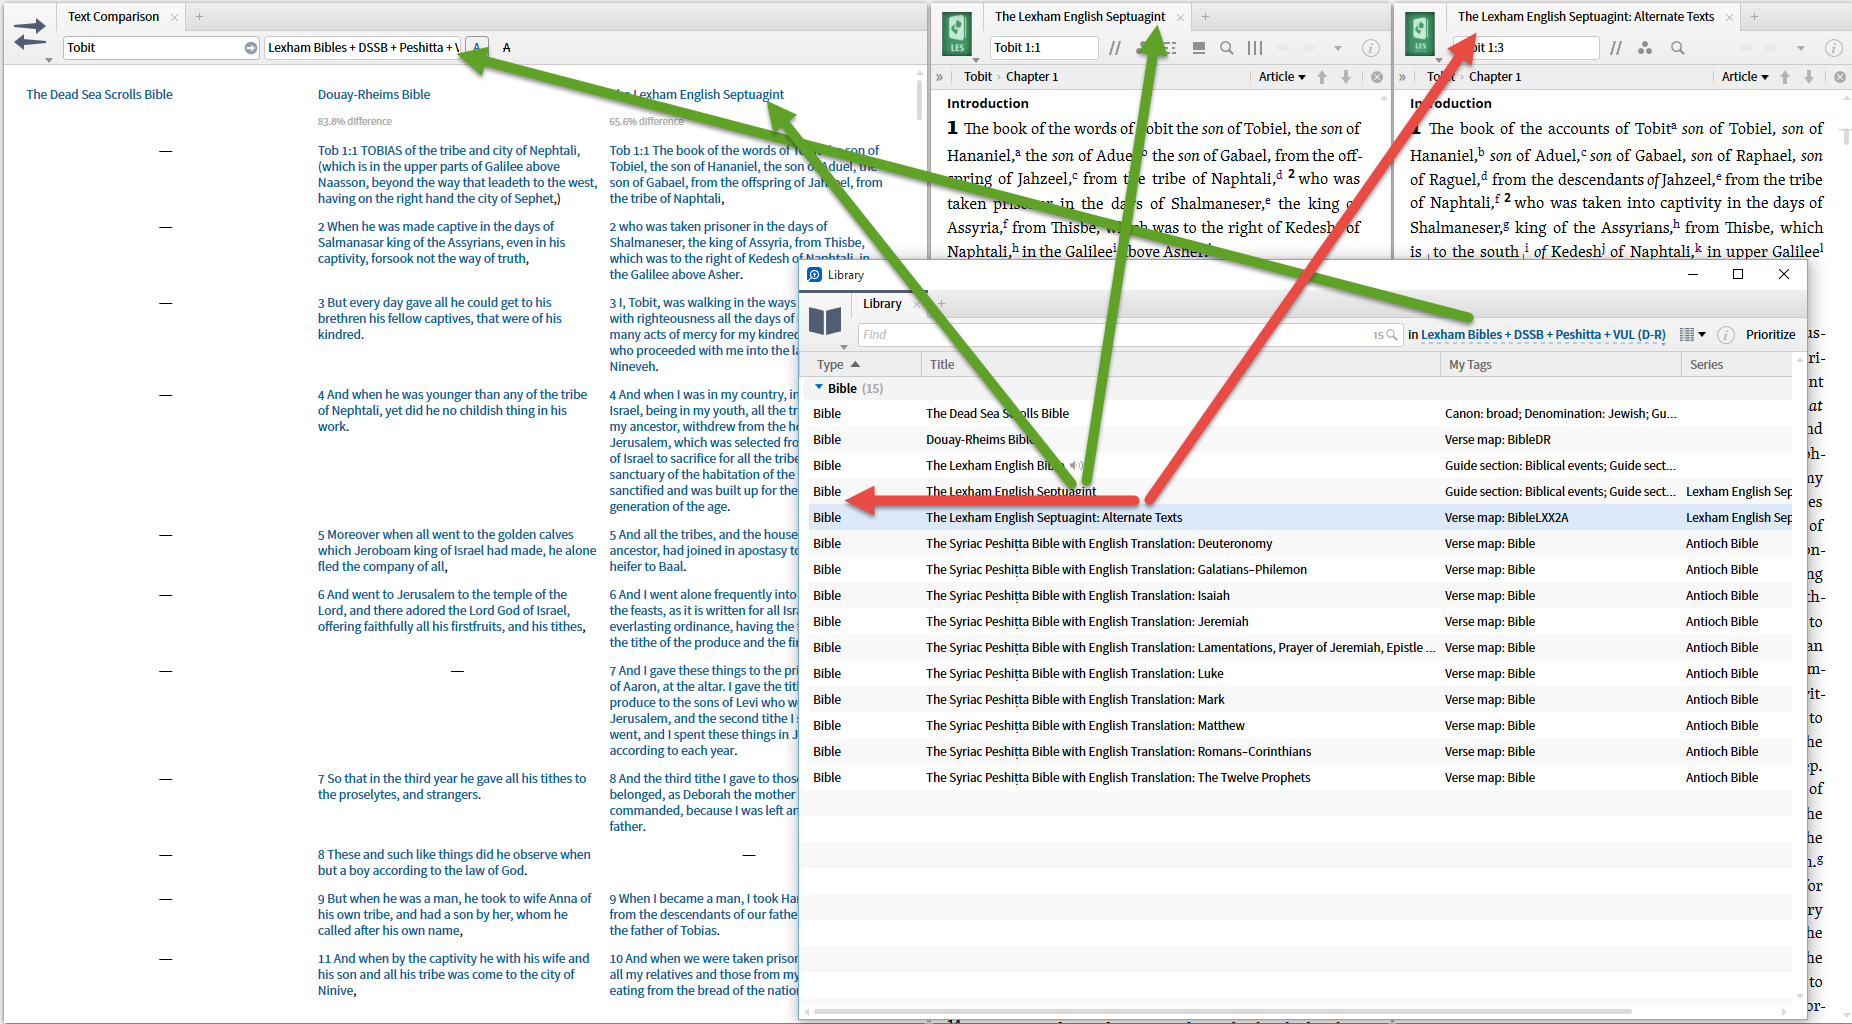Select the Syriac Peshitta Deuteronomy row
Viewport: 1852px width, 1024px height.
click(x=1300, y=544)
